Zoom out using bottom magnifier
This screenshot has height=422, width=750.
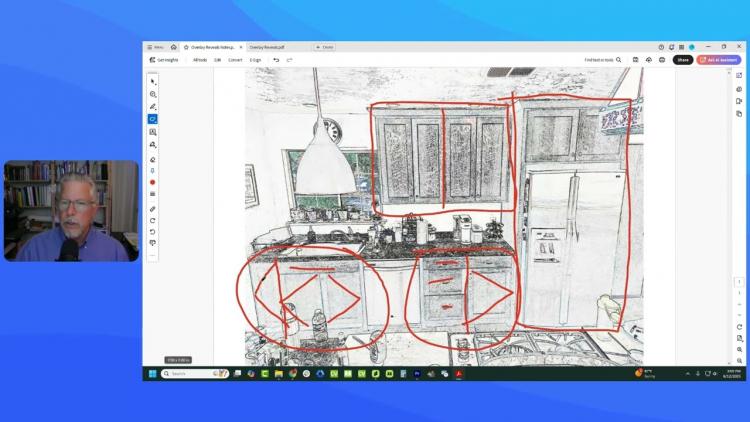(739, 361)
